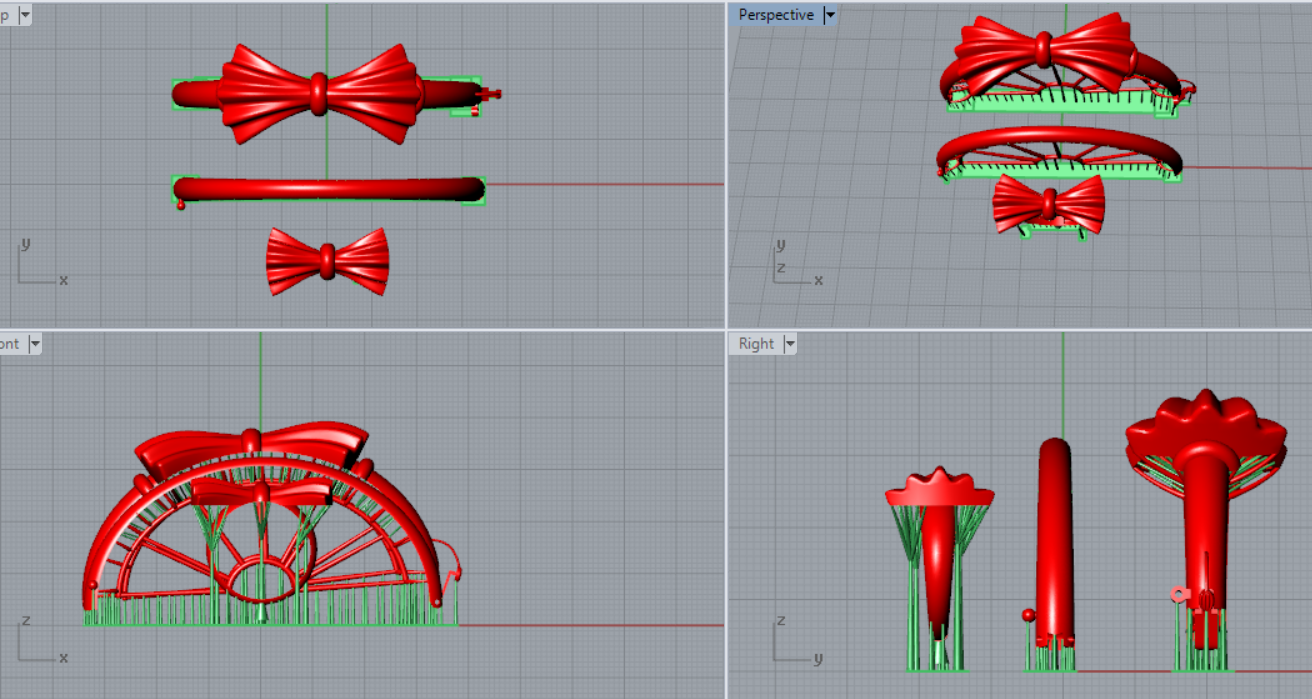Select the leftmost bow object in Right viewport

point(938,540)
